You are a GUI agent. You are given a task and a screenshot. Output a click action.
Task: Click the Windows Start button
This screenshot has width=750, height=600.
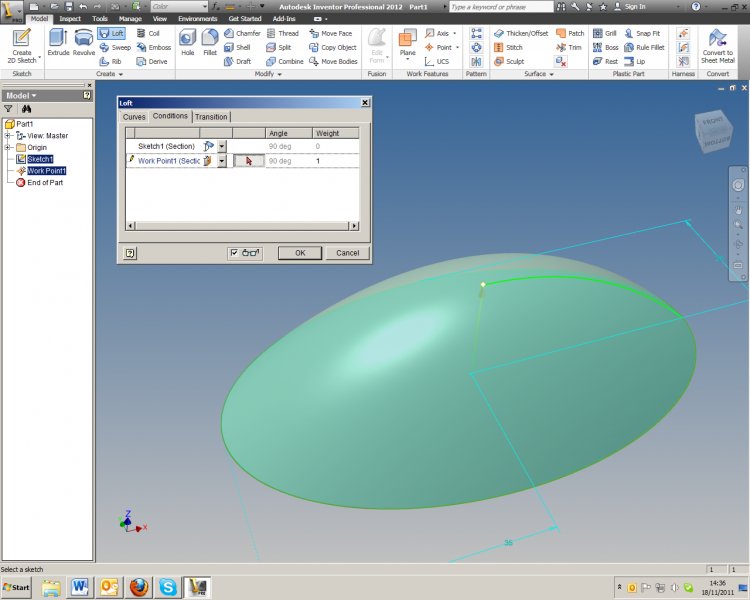coord(17,585)
